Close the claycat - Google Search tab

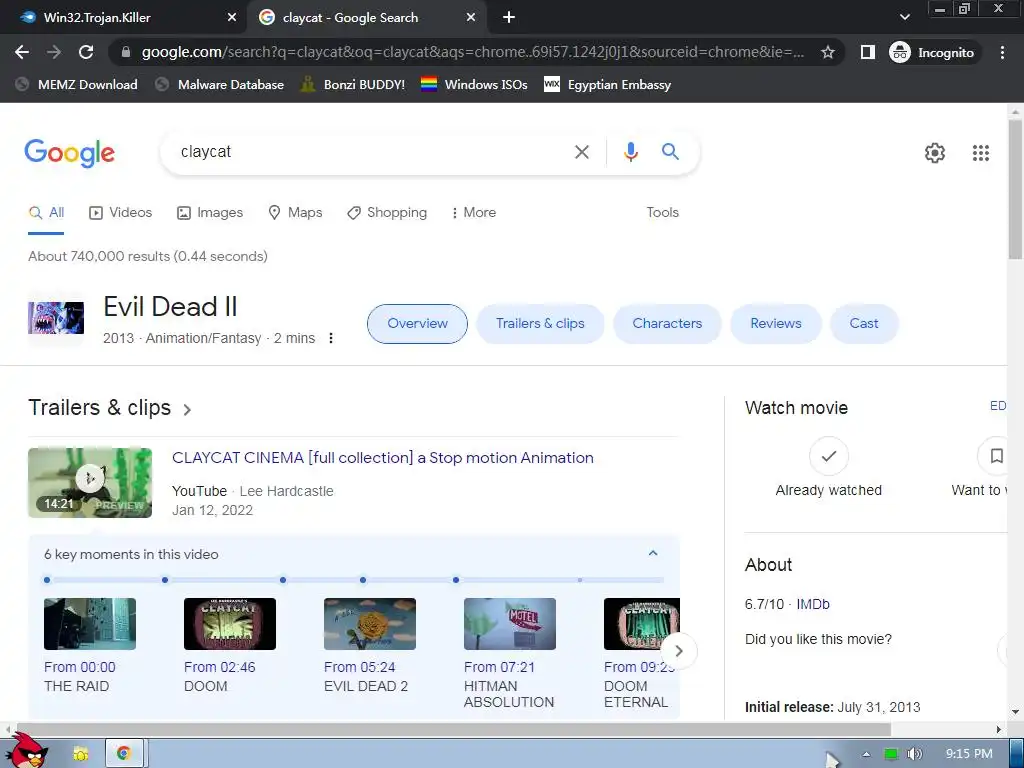[x=471, y=18]
